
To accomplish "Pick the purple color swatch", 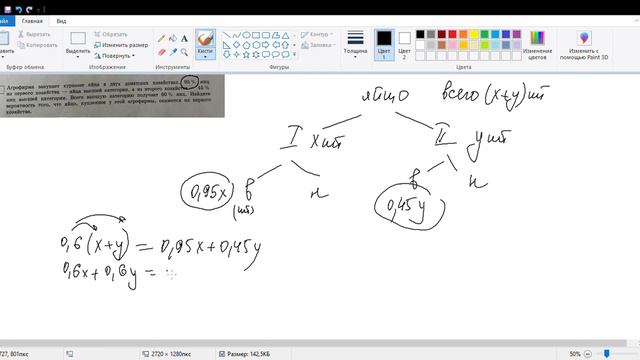I will [517, 34].
